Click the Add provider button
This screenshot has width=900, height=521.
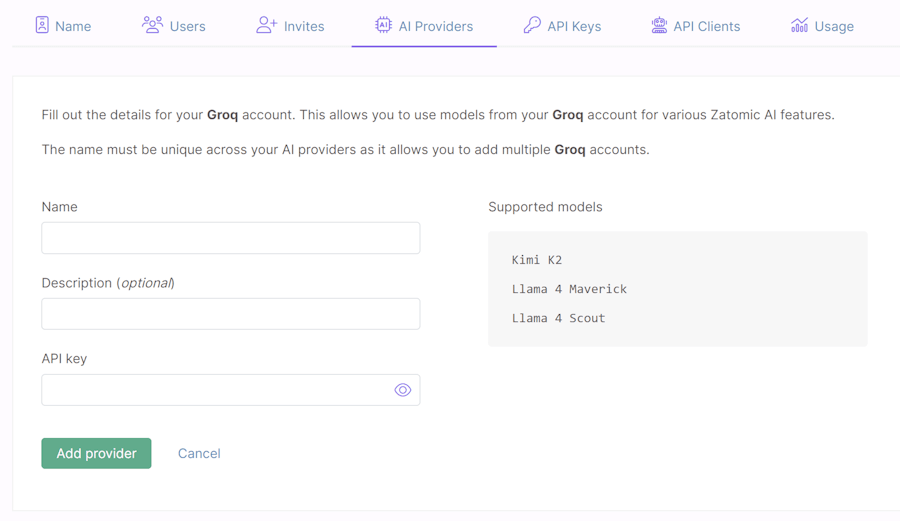click(96, 453)
